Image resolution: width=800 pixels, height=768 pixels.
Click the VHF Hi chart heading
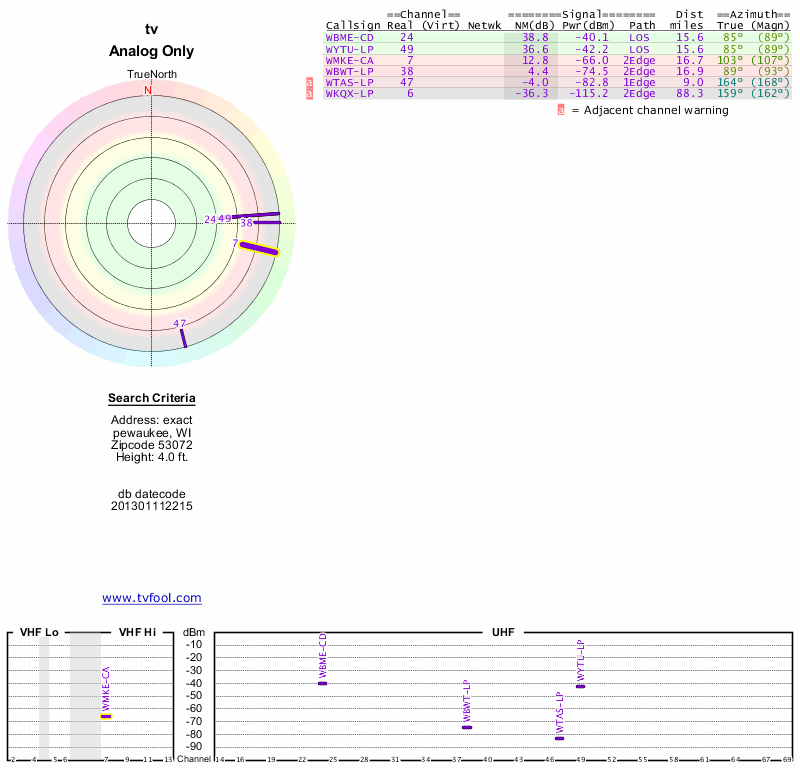tap(137, 632)
